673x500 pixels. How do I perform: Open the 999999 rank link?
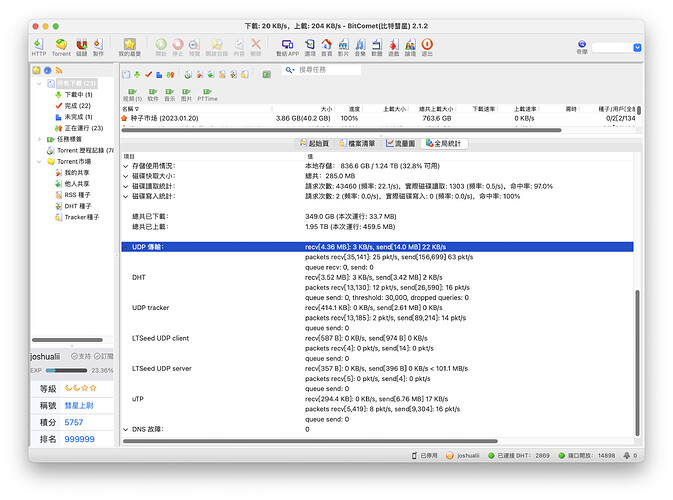79,439
